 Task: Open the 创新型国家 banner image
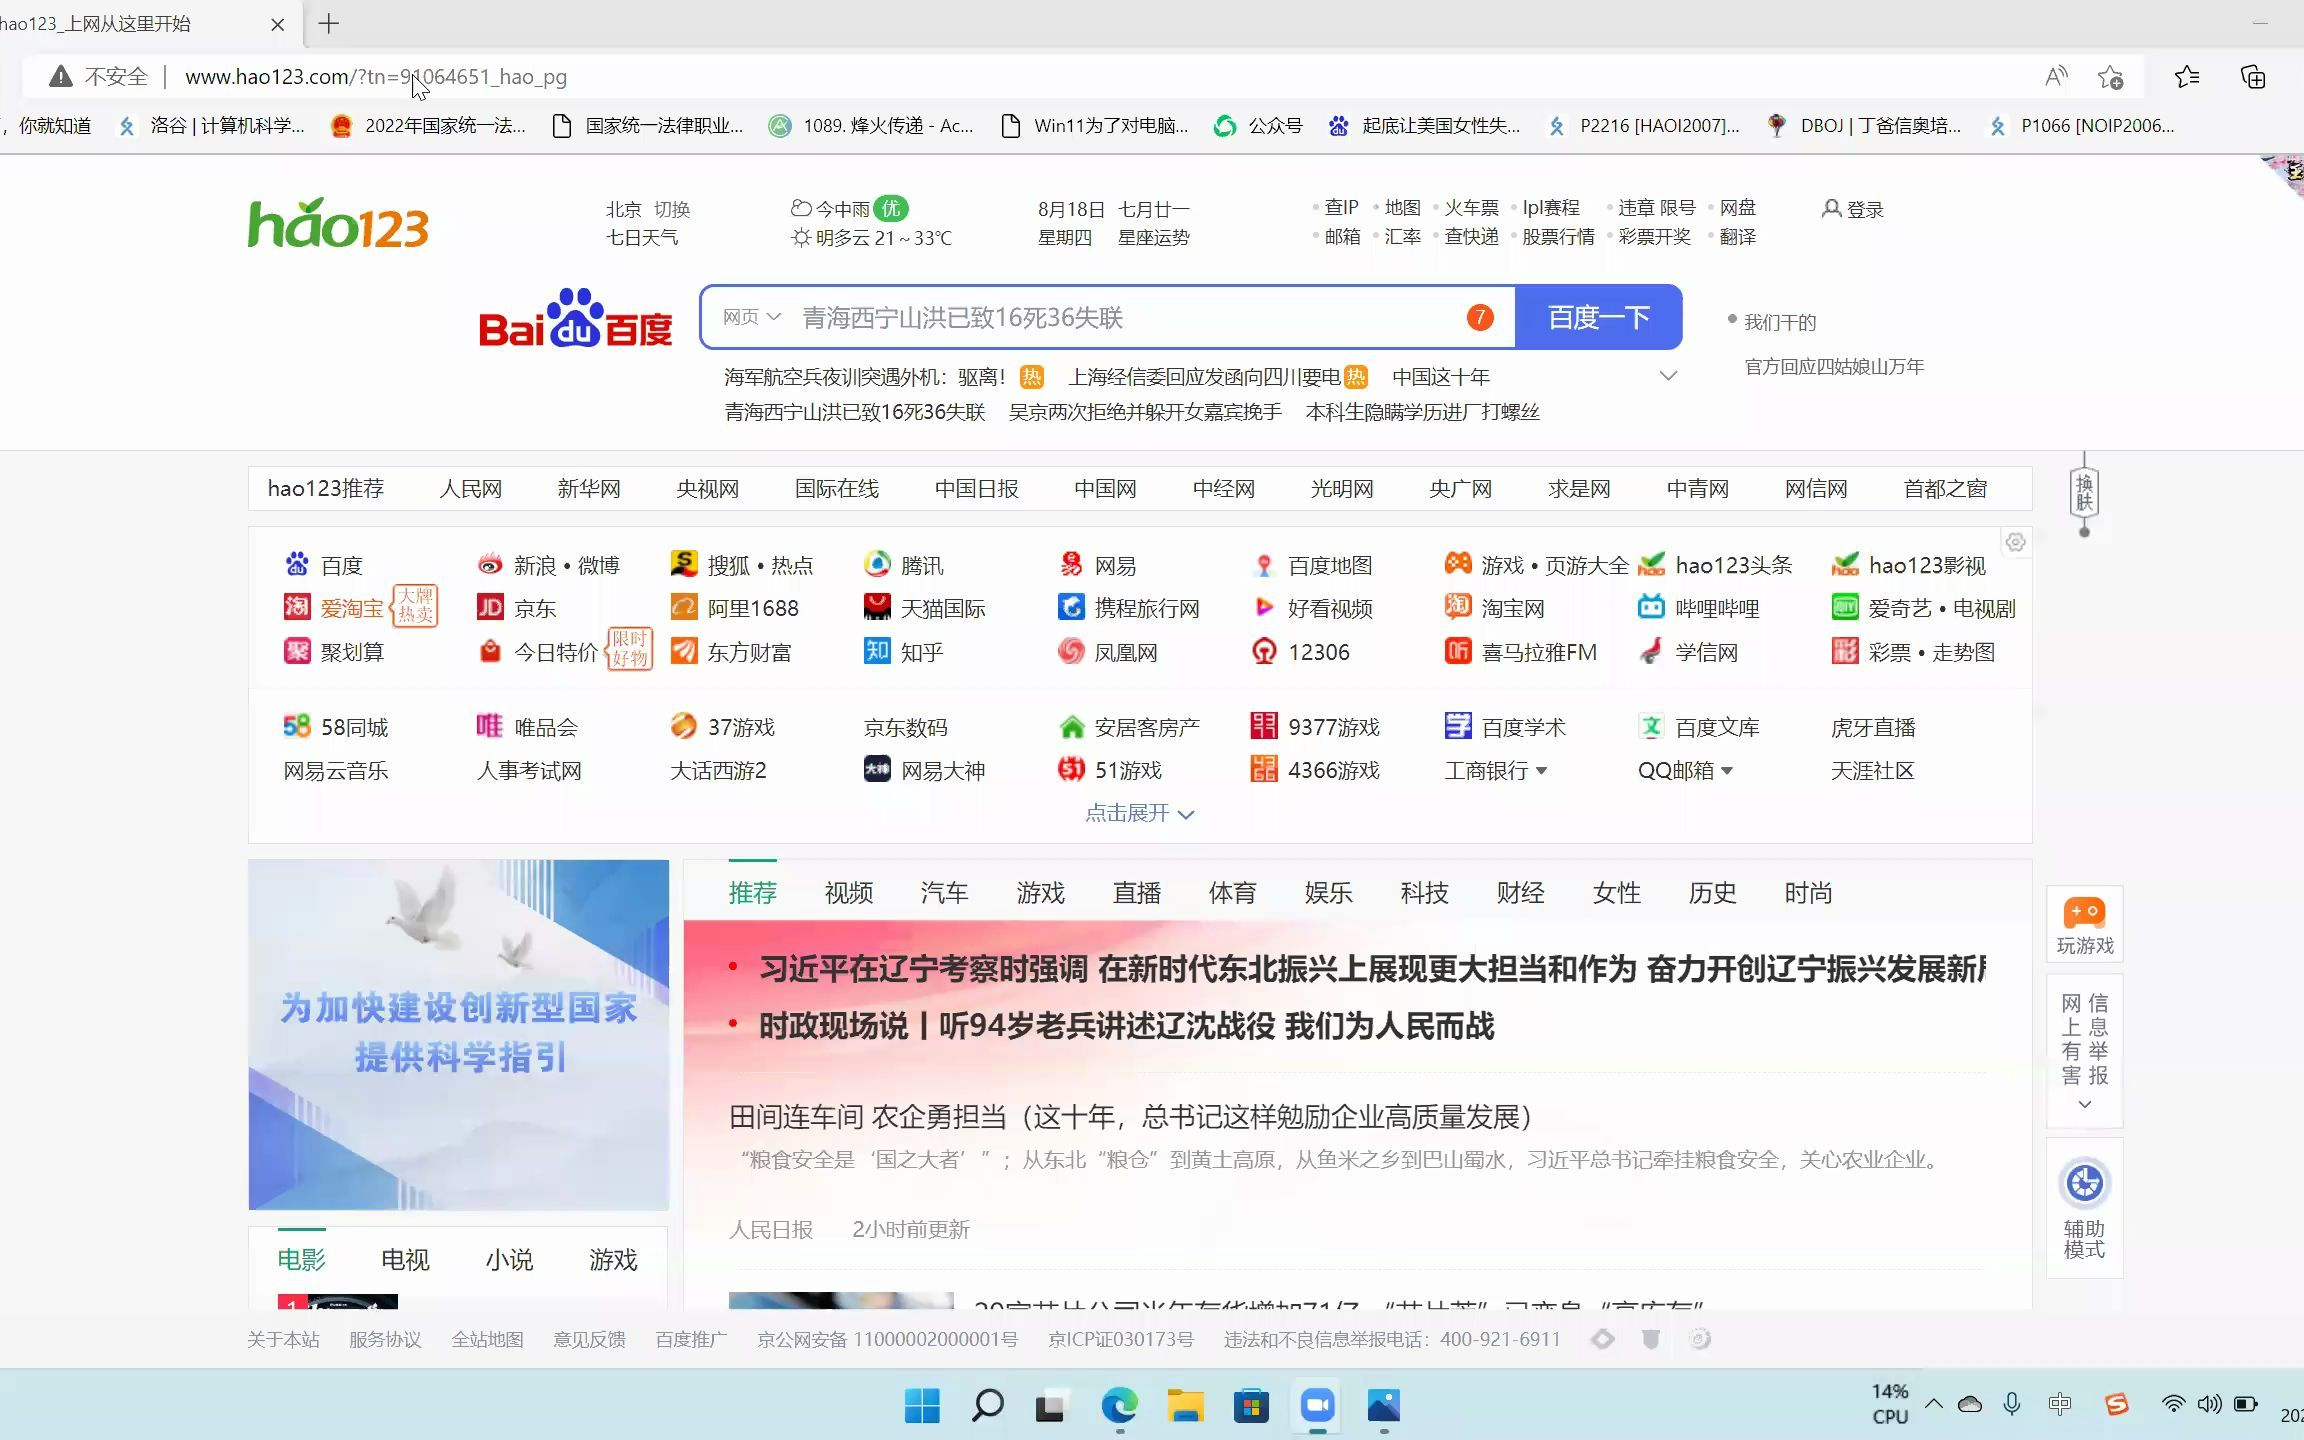(458, 1034)
